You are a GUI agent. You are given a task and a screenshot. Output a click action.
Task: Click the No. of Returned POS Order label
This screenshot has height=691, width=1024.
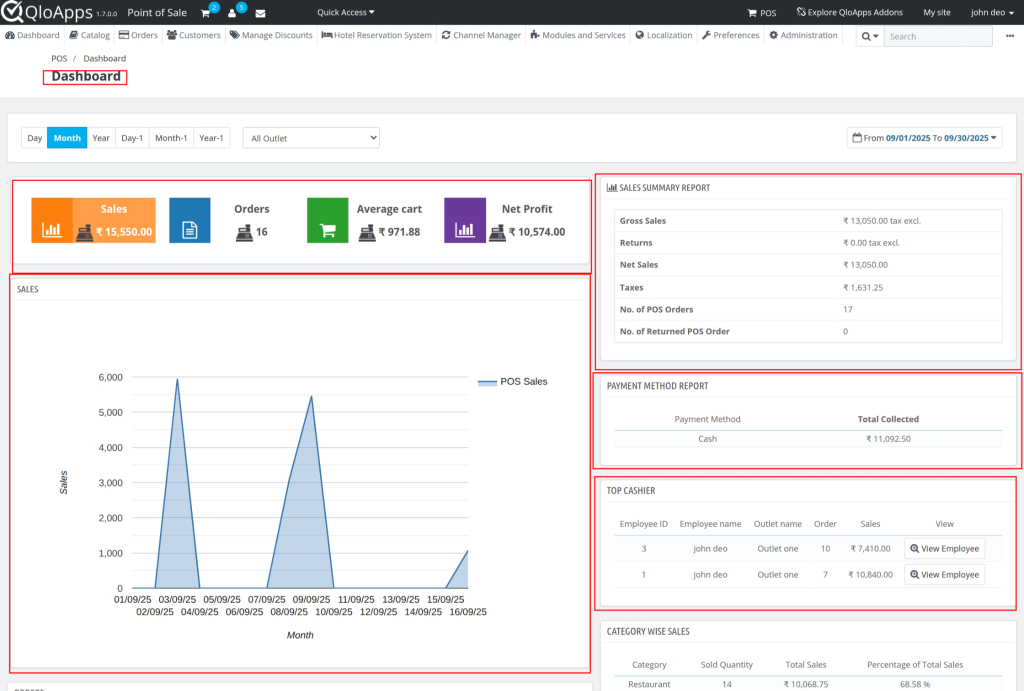675,331
